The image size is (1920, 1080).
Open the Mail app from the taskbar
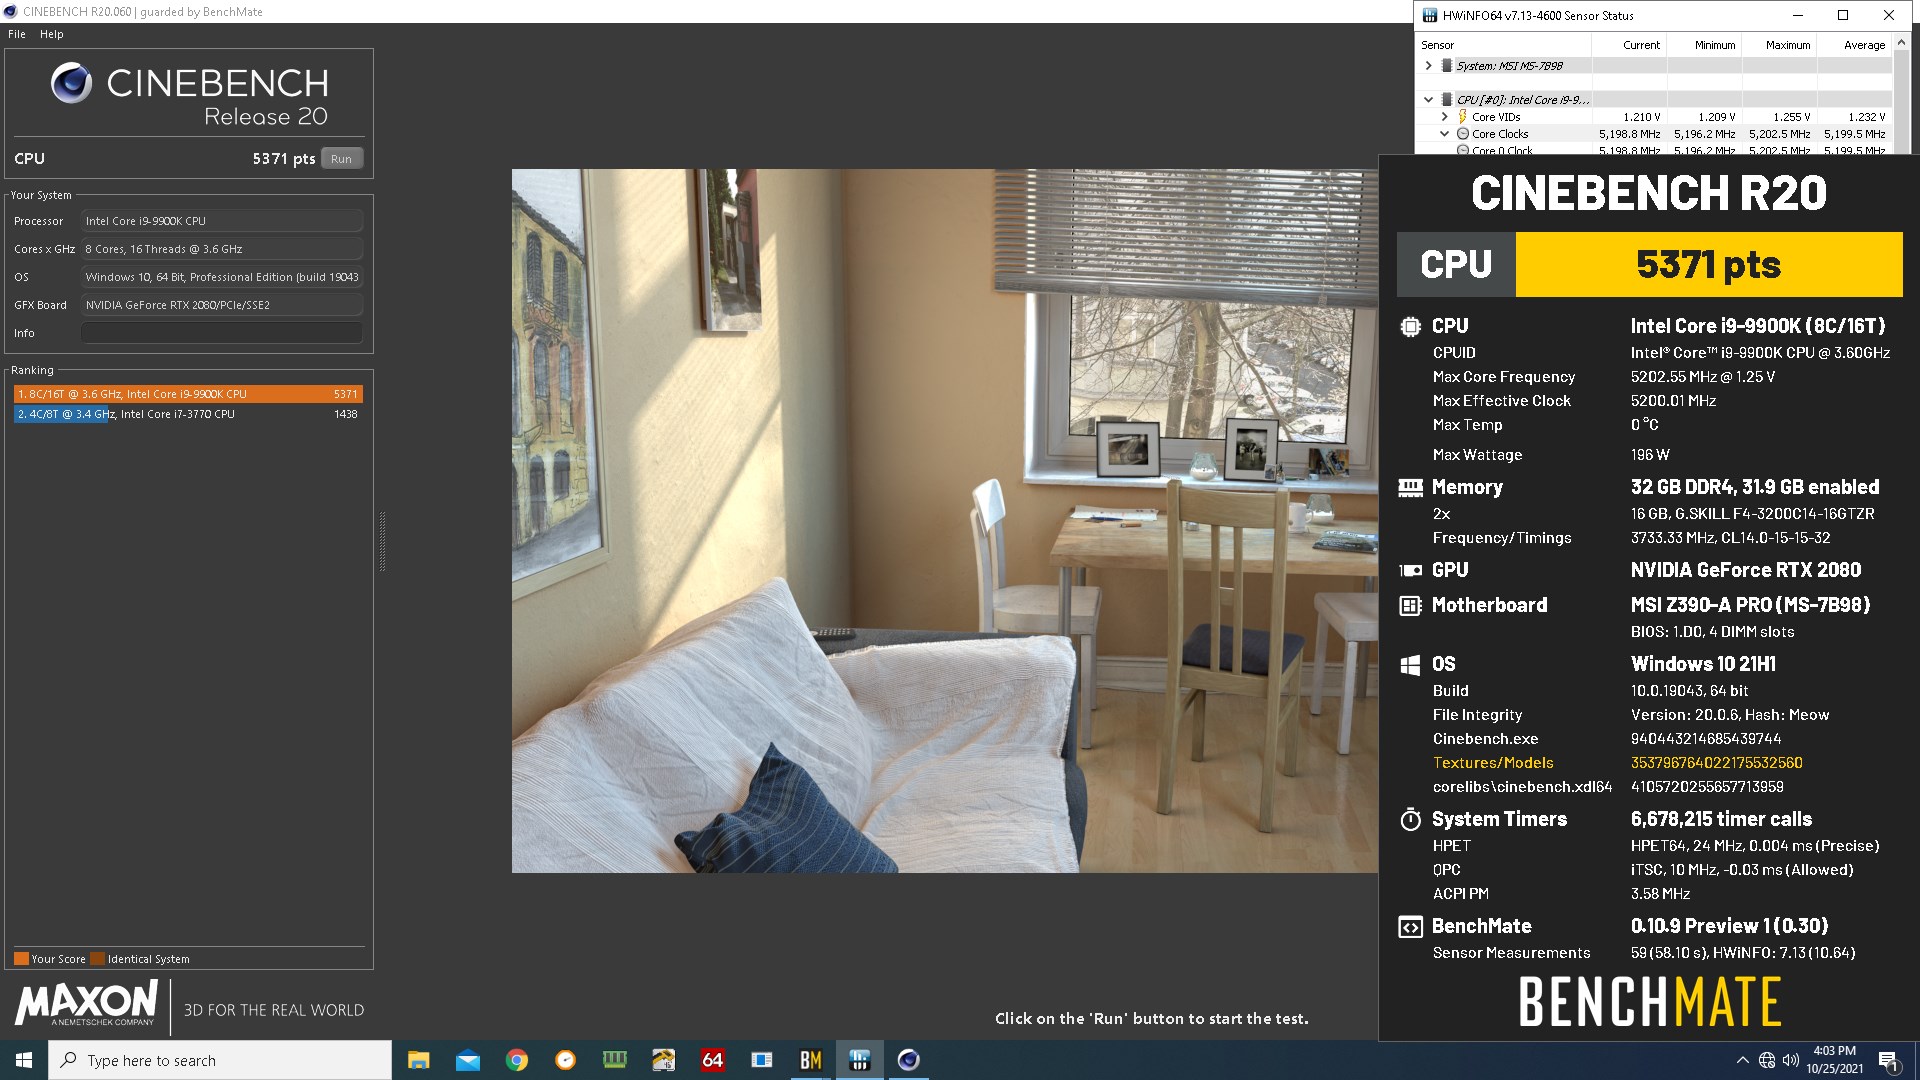click(467, 1060)
